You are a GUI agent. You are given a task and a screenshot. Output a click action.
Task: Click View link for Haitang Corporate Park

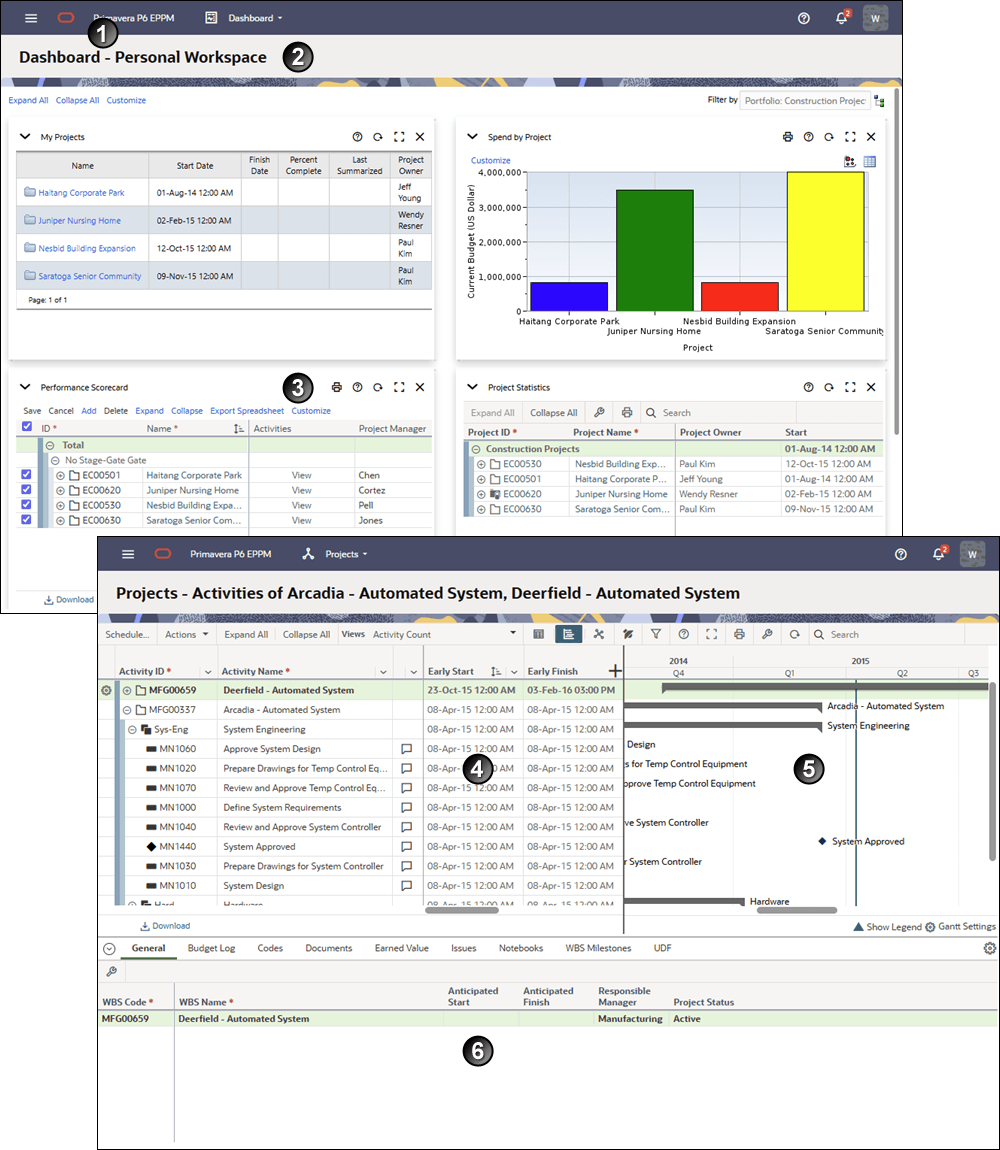302,475
